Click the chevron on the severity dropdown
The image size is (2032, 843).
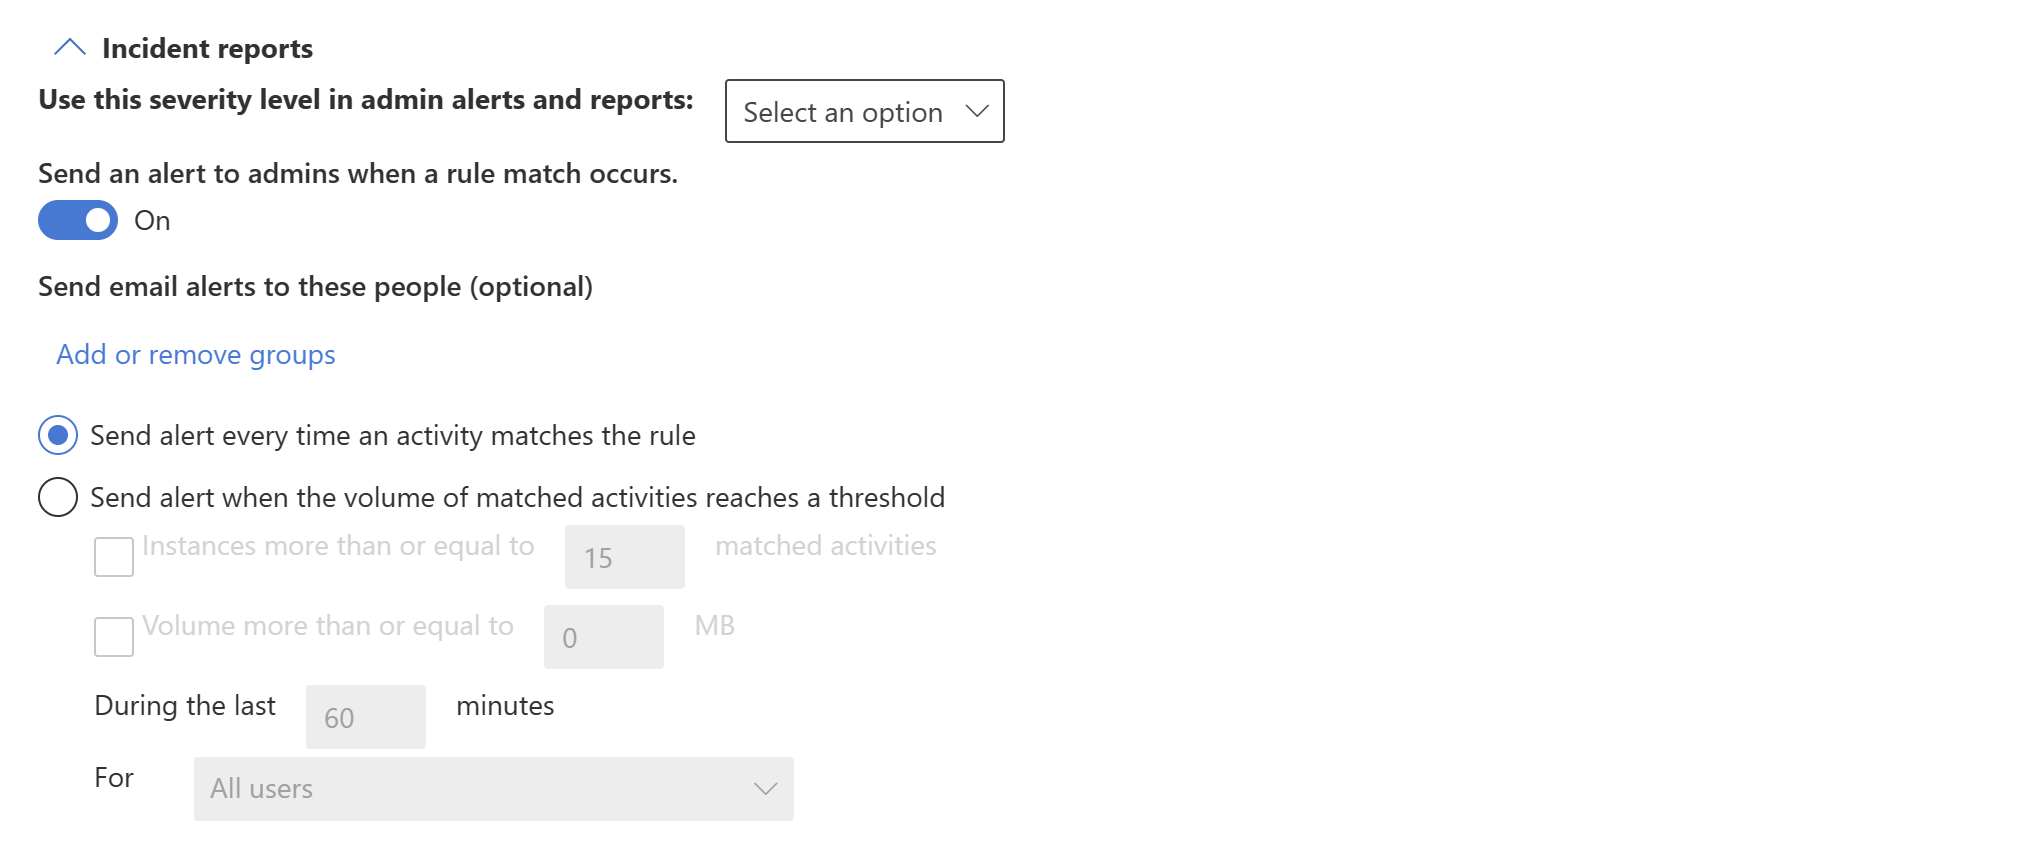coord(975,111)
